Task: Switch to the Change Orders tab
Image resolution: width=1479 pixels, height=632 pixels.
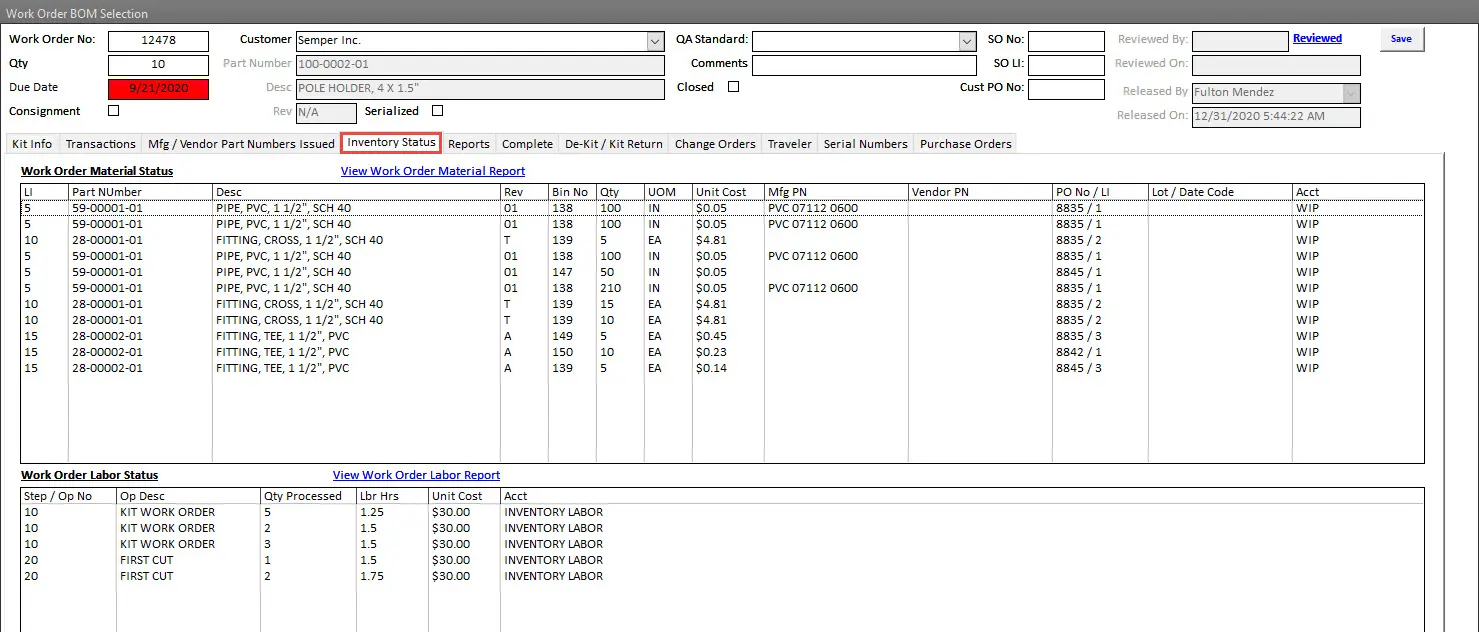Action: [x=715, y=144]
